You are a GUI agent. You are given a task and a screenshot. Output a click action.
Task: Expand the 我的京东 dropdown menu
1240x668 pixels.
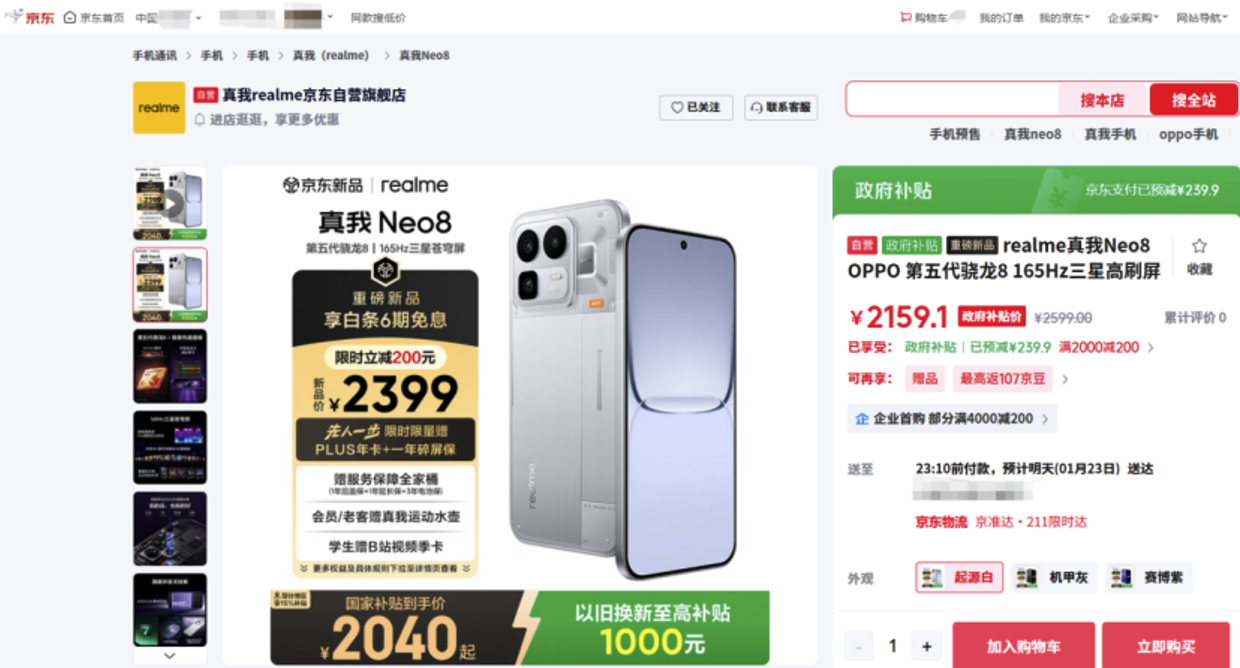[x=1064, y=18]
